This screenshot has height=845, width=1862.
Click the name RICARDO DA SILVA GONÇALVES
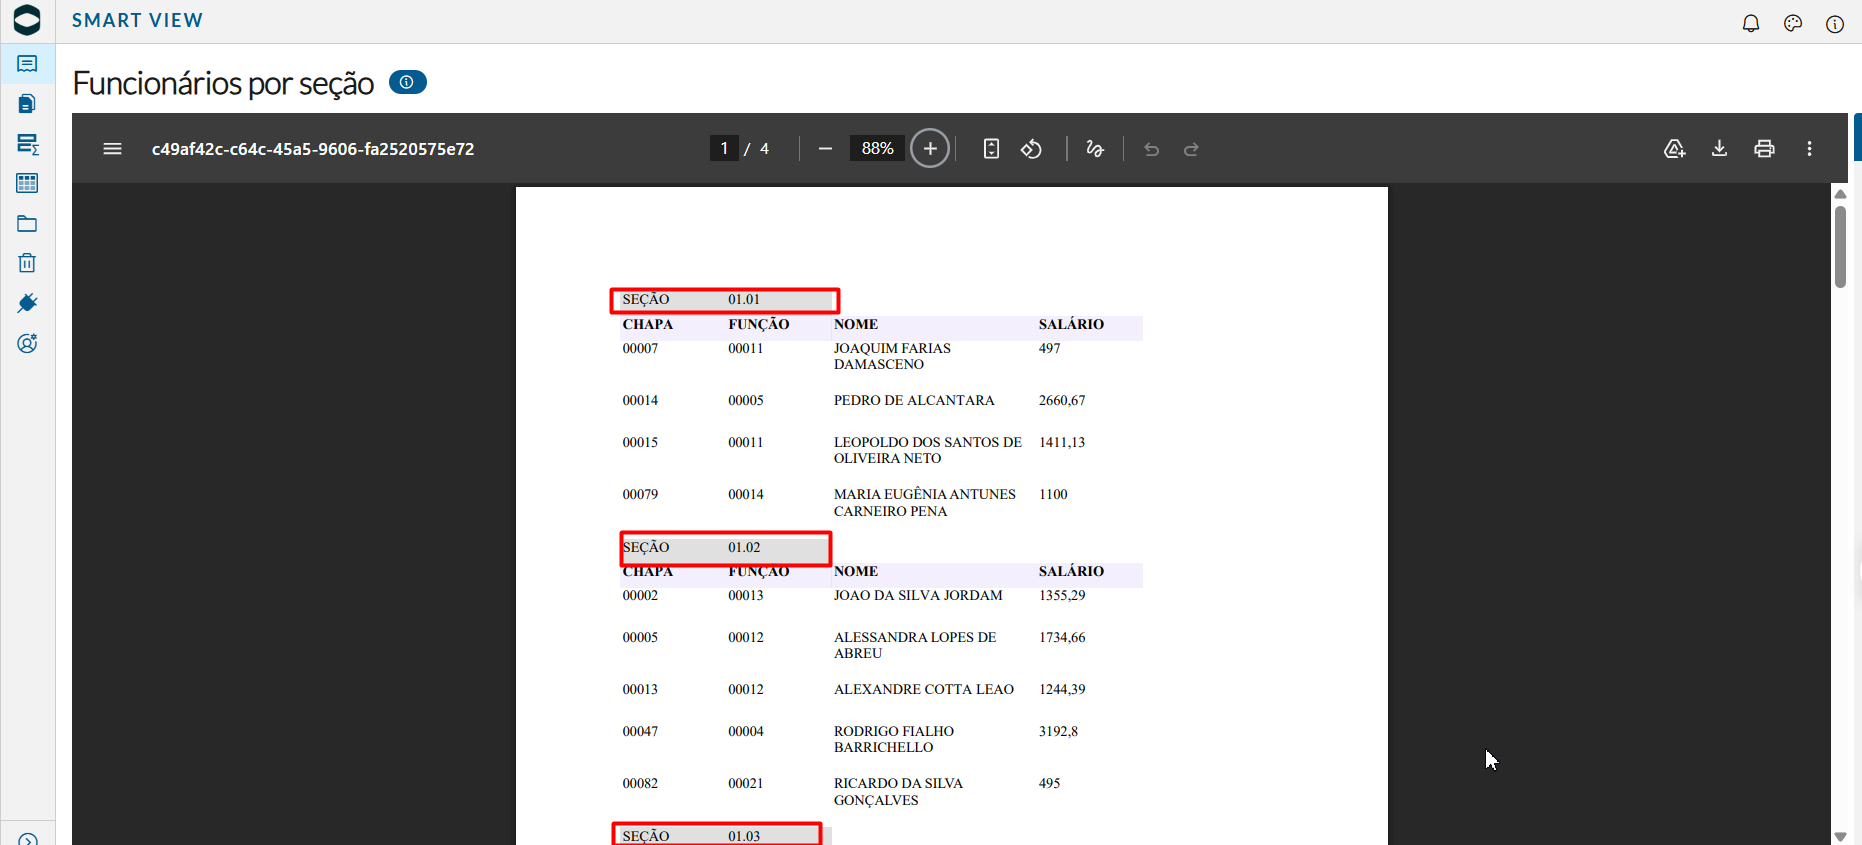(898, 791)
